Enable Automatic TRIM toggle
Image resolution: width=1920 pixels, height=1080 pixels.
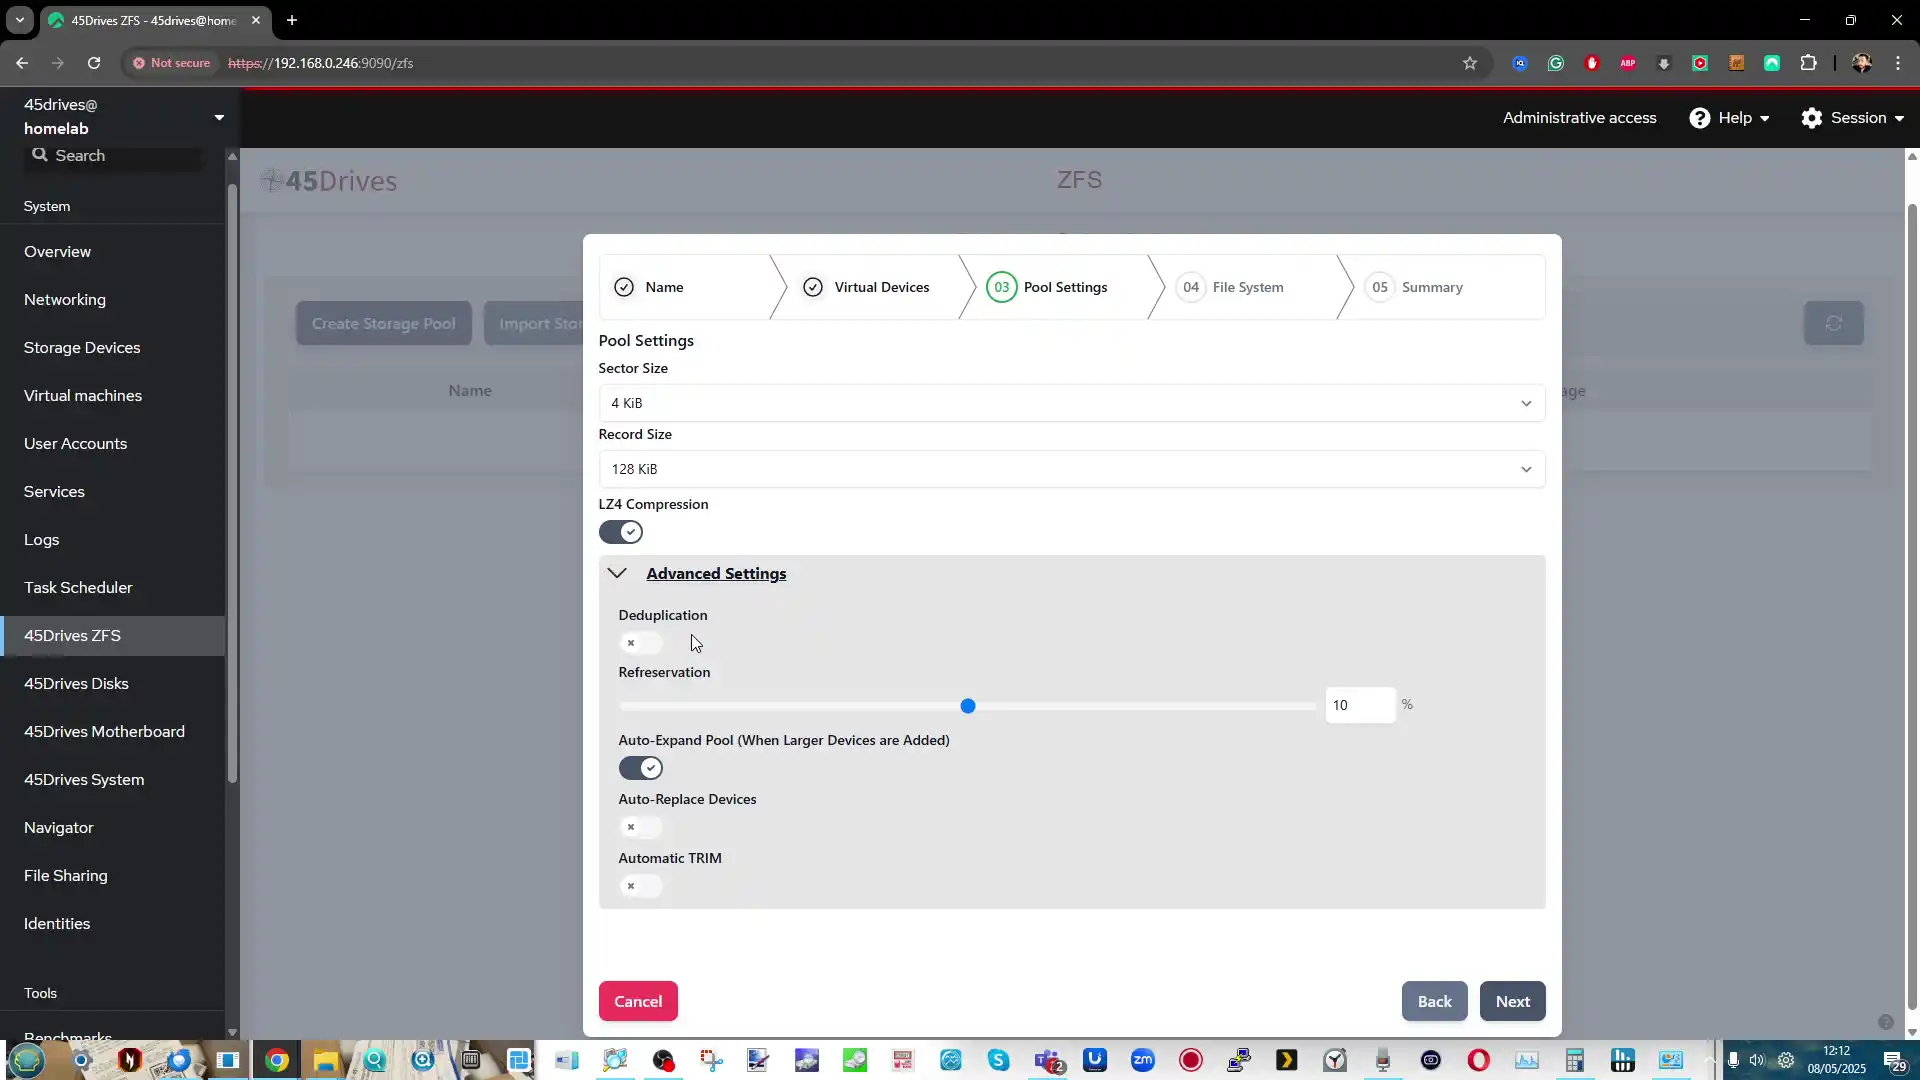point(640,886)
